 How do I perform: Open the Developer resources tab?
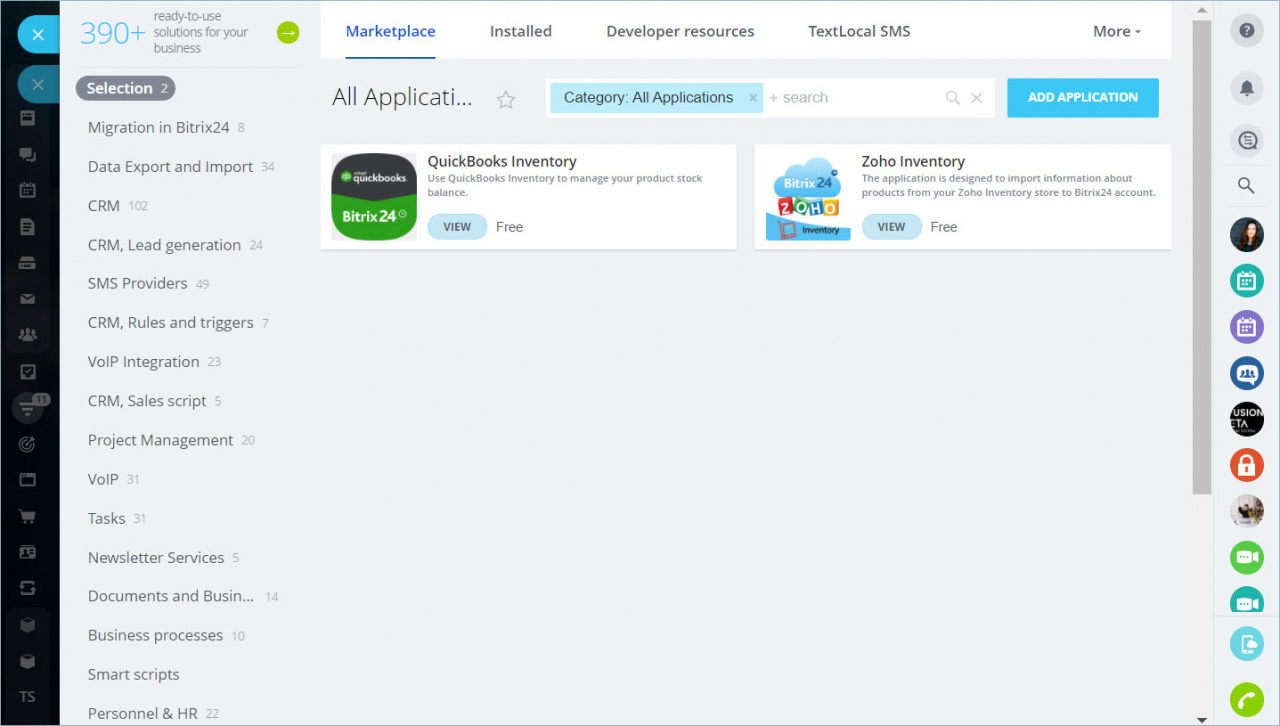point(680,31)
